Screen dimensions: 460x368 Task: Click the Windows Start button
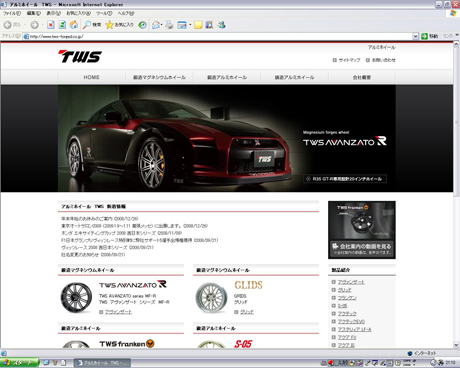pos(19,363)
